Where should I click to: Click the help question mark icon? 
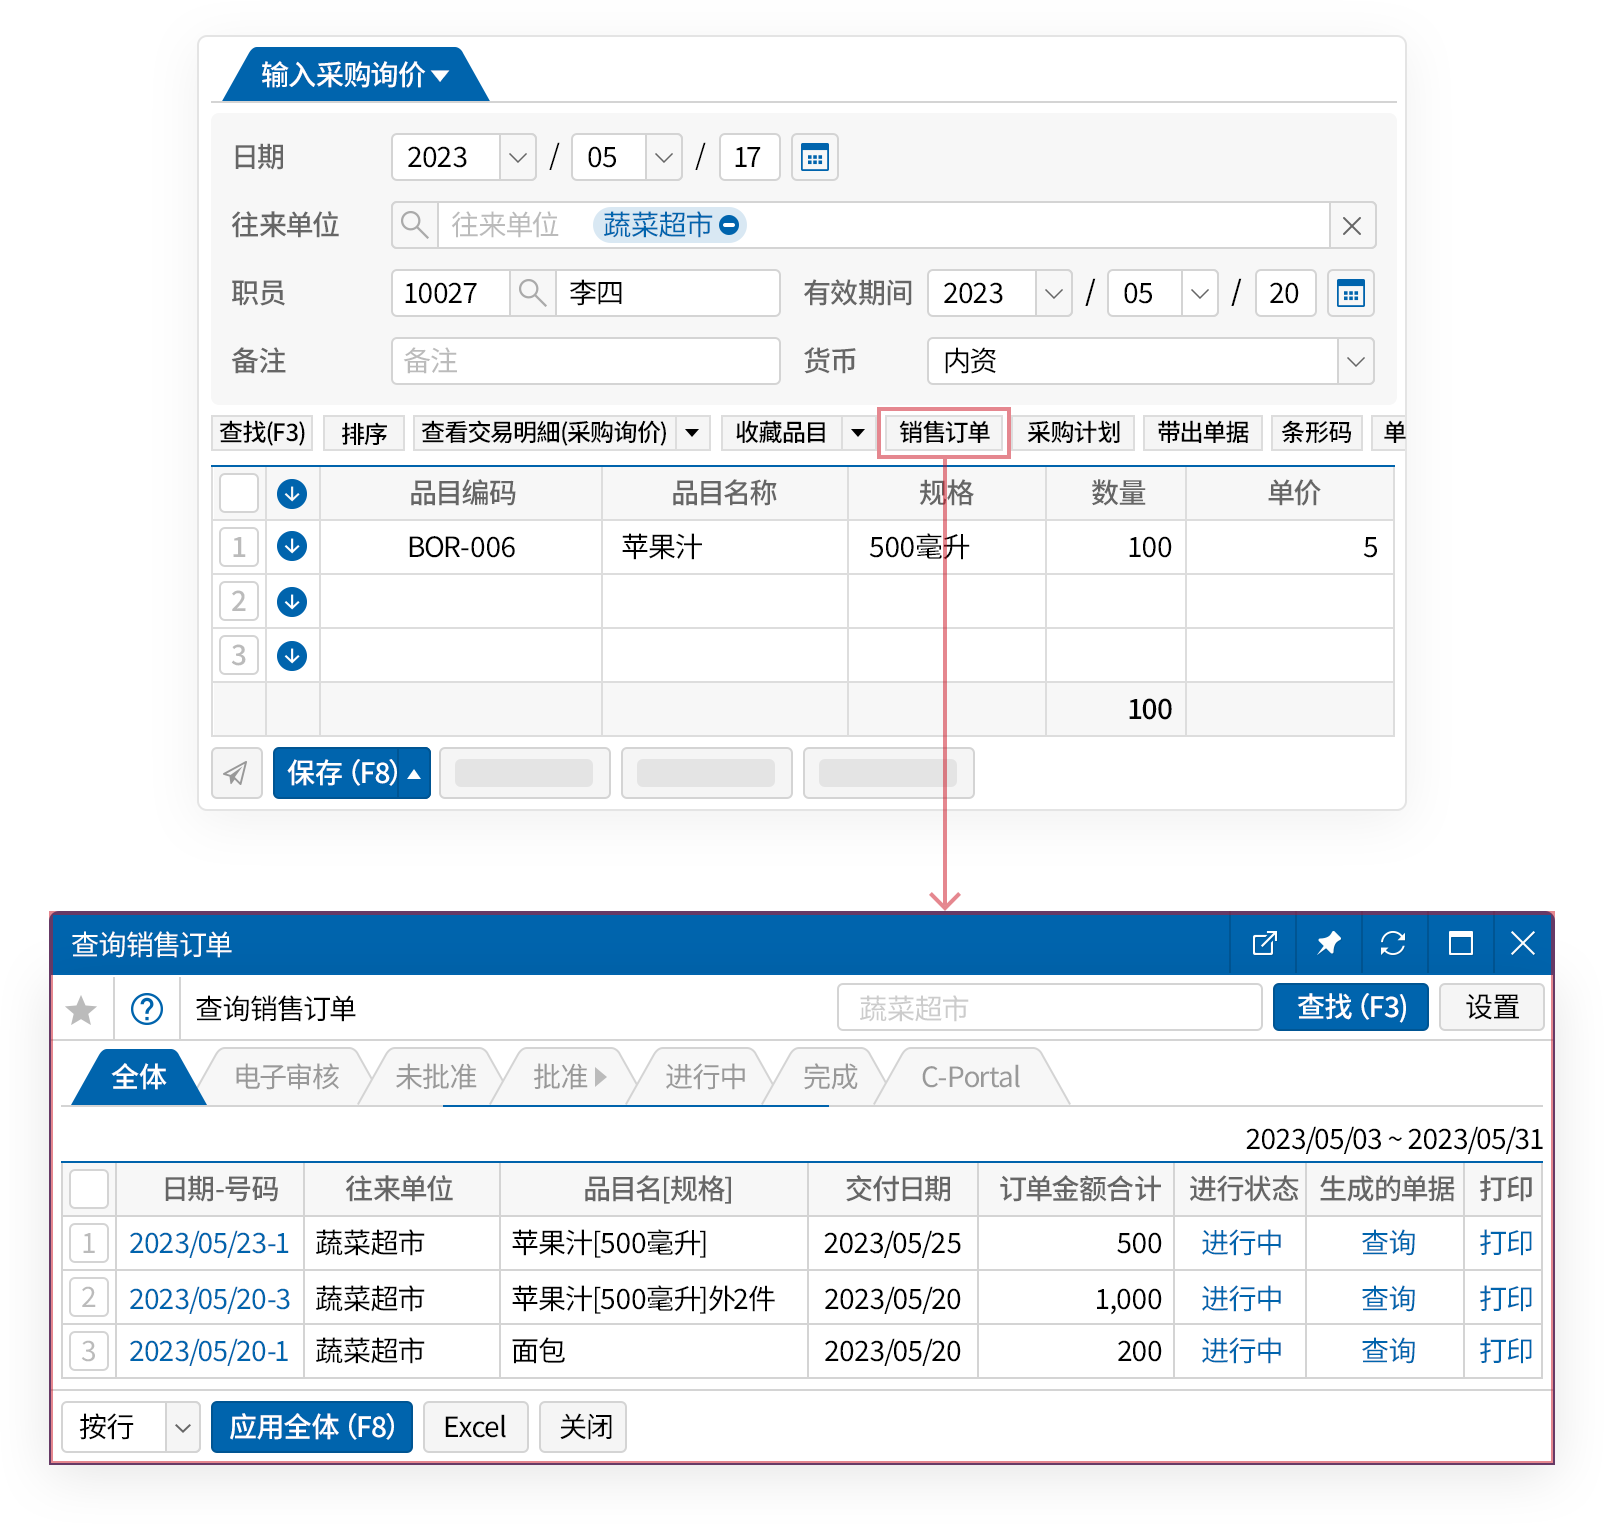[x=147, y=1009]
